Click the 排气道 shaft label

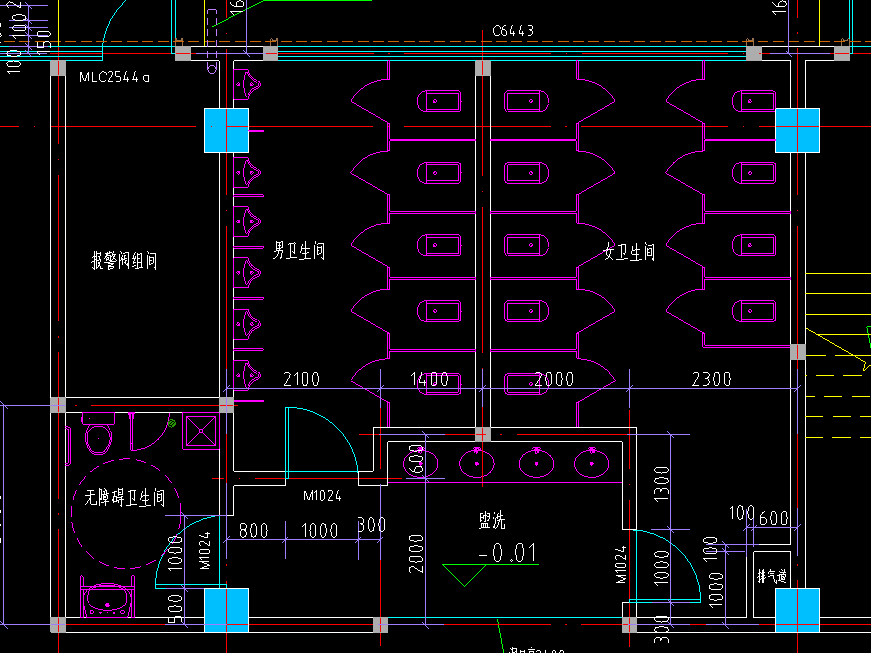pyautogui.click(x=772, y=576)
